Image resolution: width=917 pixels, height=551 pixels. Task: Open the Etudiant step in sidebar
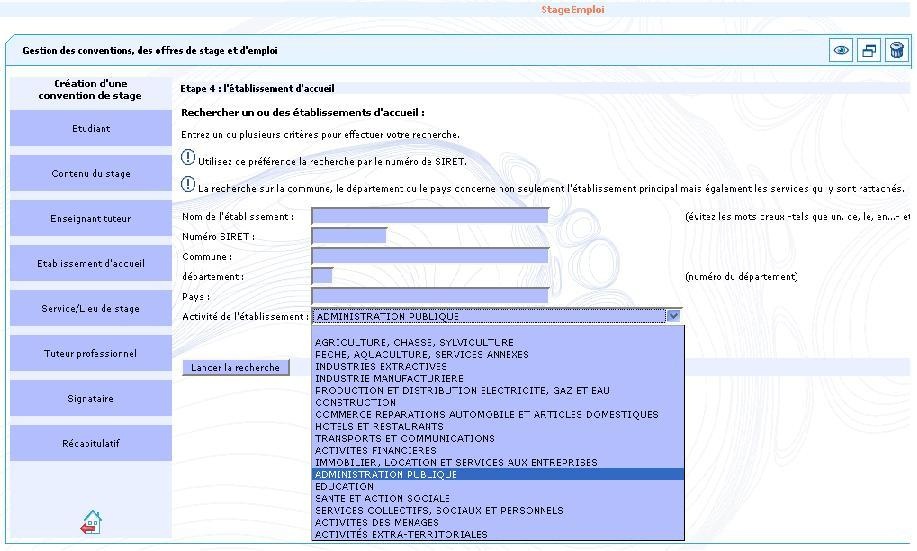click(91, 129)
